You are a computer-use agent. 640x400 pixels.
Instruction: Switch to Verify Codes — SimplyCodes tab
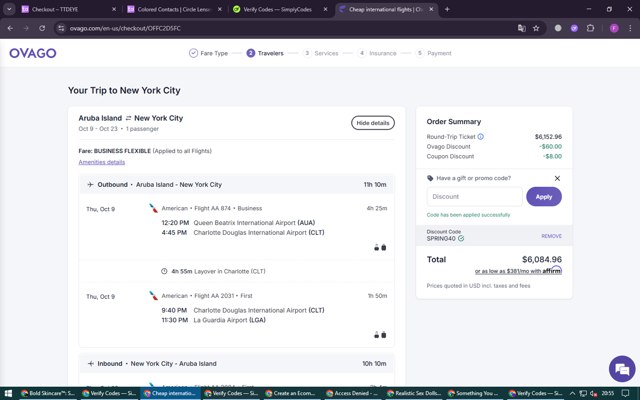[280, 9]
